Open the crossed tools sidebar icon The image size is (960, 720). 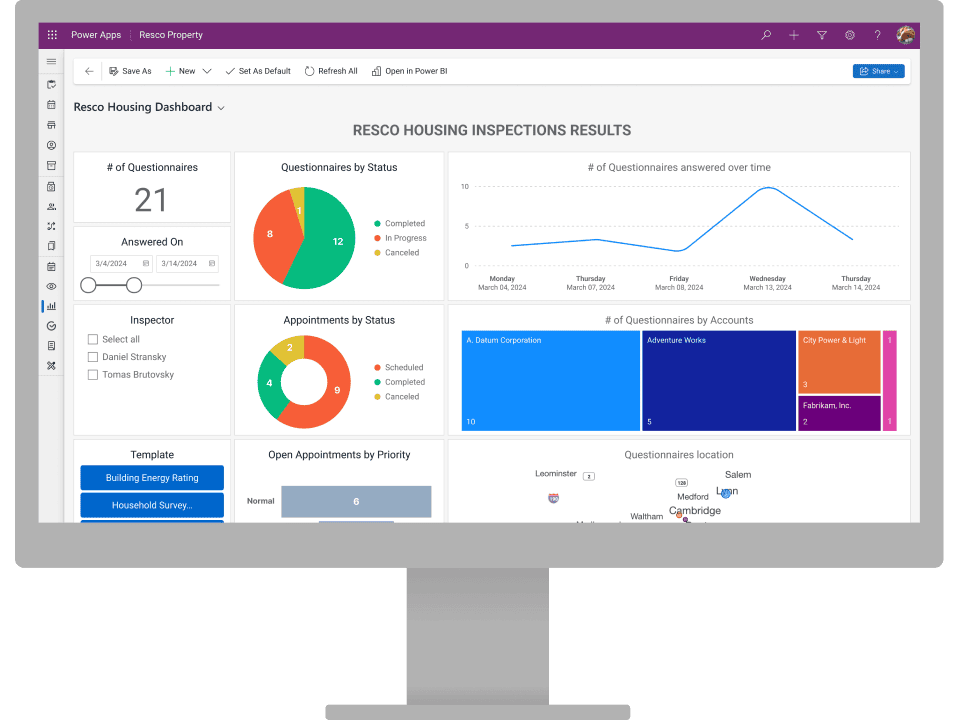pyautogui.click(x=51, y=366)
